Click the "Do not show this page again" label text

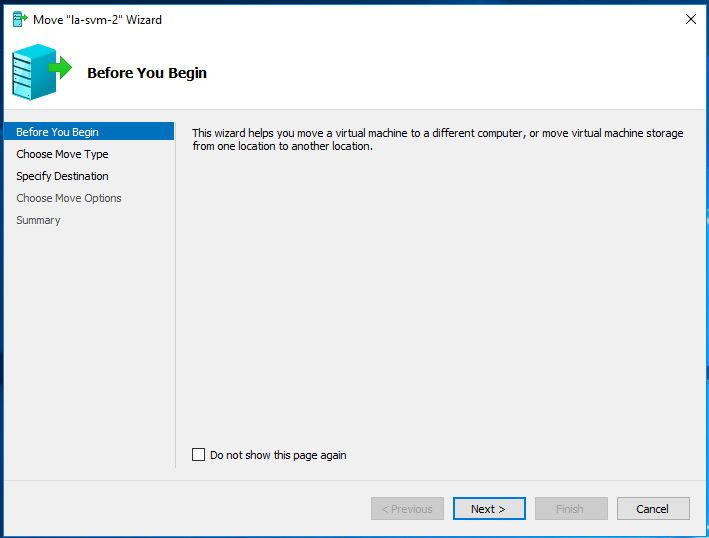coord(278,455)
